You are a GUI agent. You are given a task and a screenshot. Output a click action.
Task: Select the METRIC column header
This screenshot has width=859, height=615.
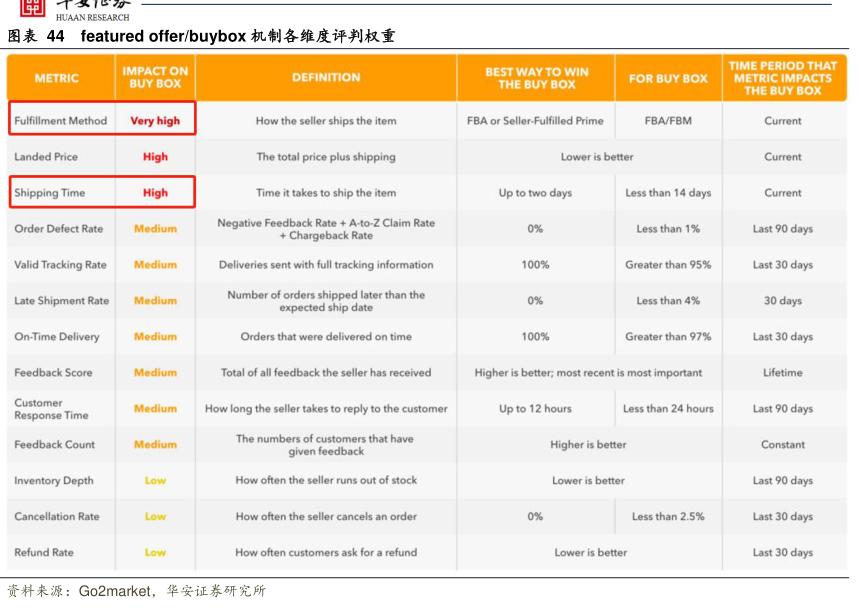pyautogui.click(x=57, y=78)
